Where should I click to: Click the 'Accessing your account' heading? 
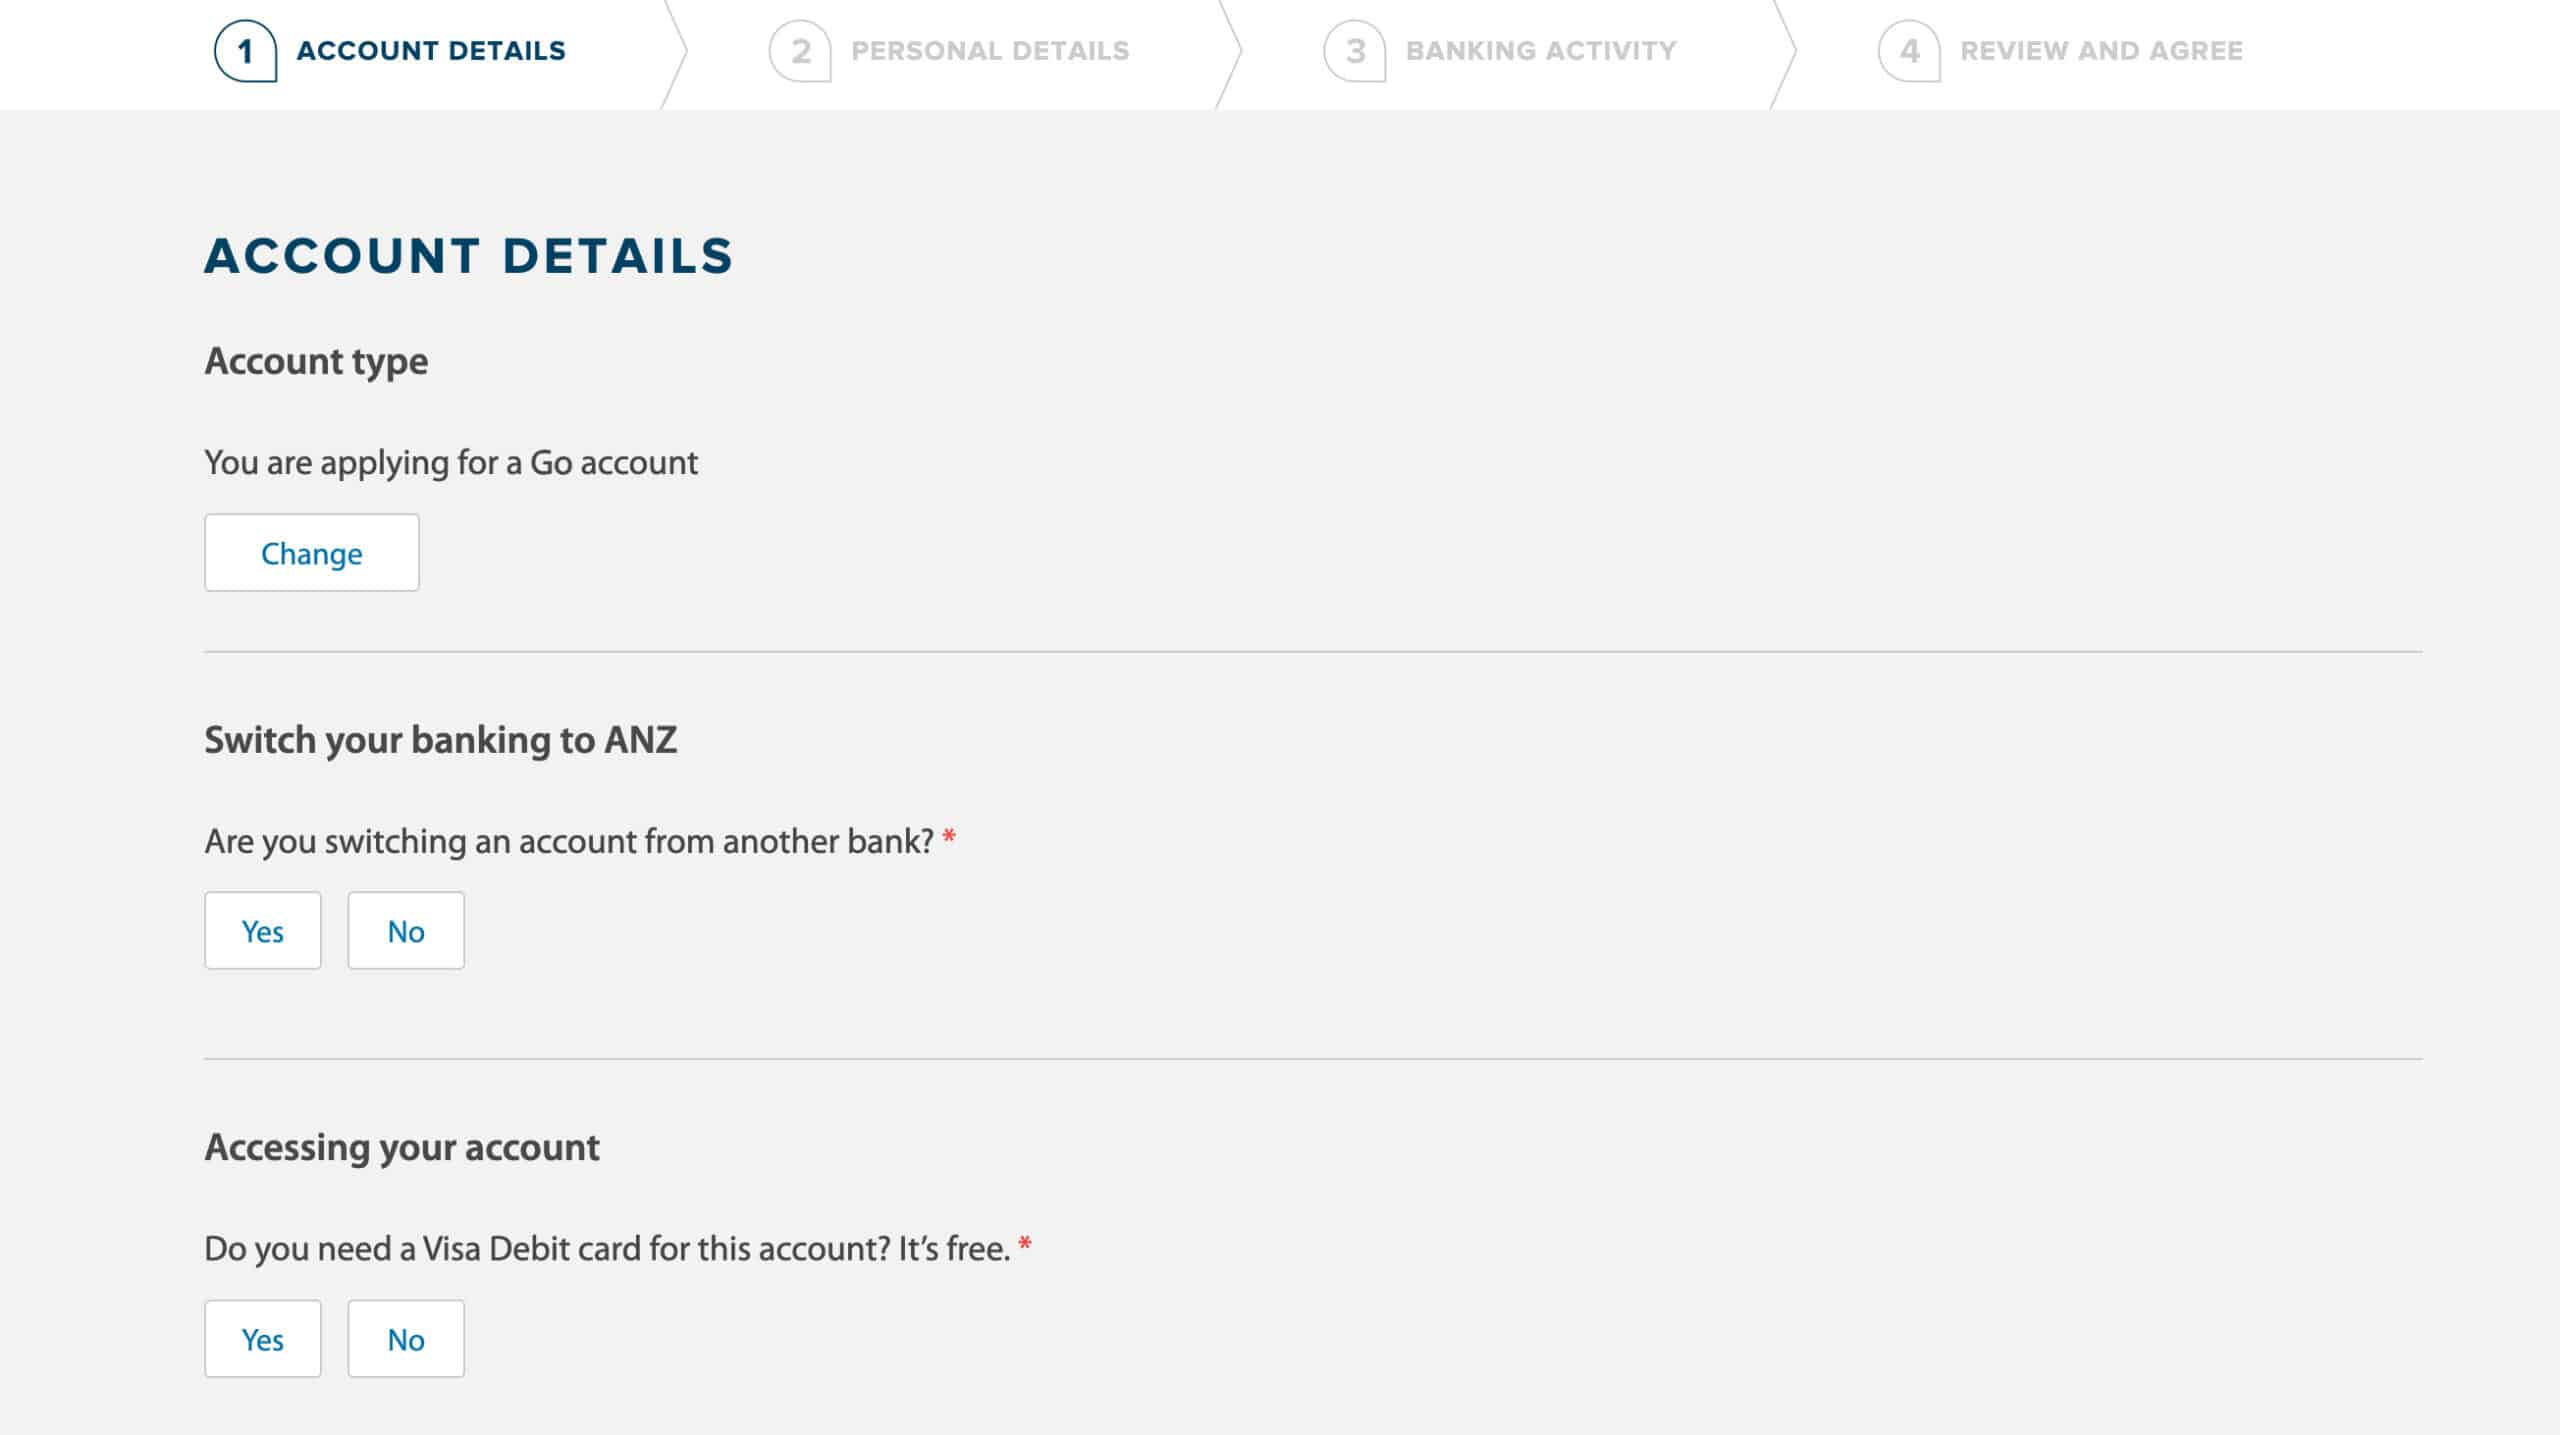[x=402, y=1148]
